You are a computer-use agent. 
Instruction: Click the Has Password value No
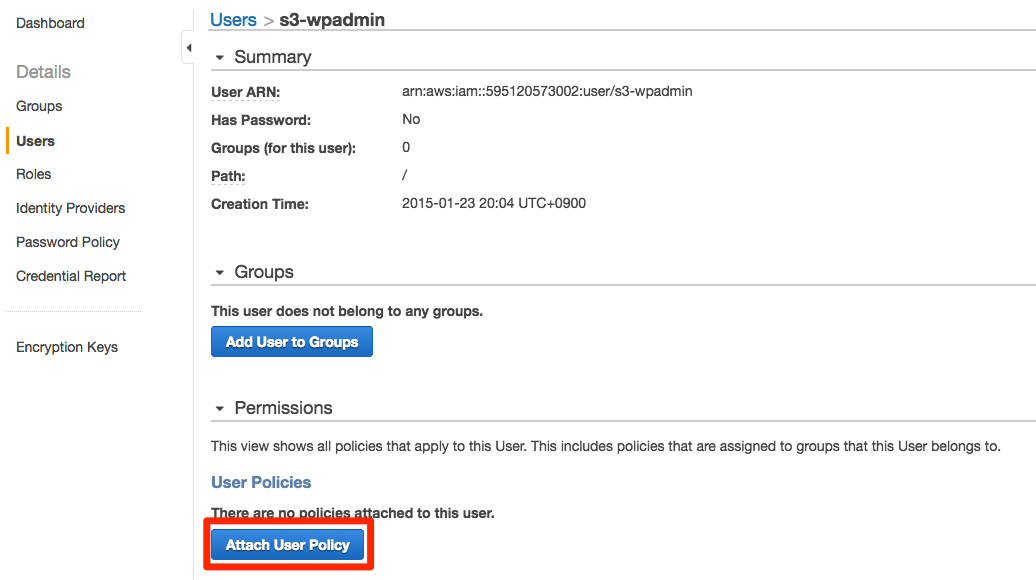(411, 120)
